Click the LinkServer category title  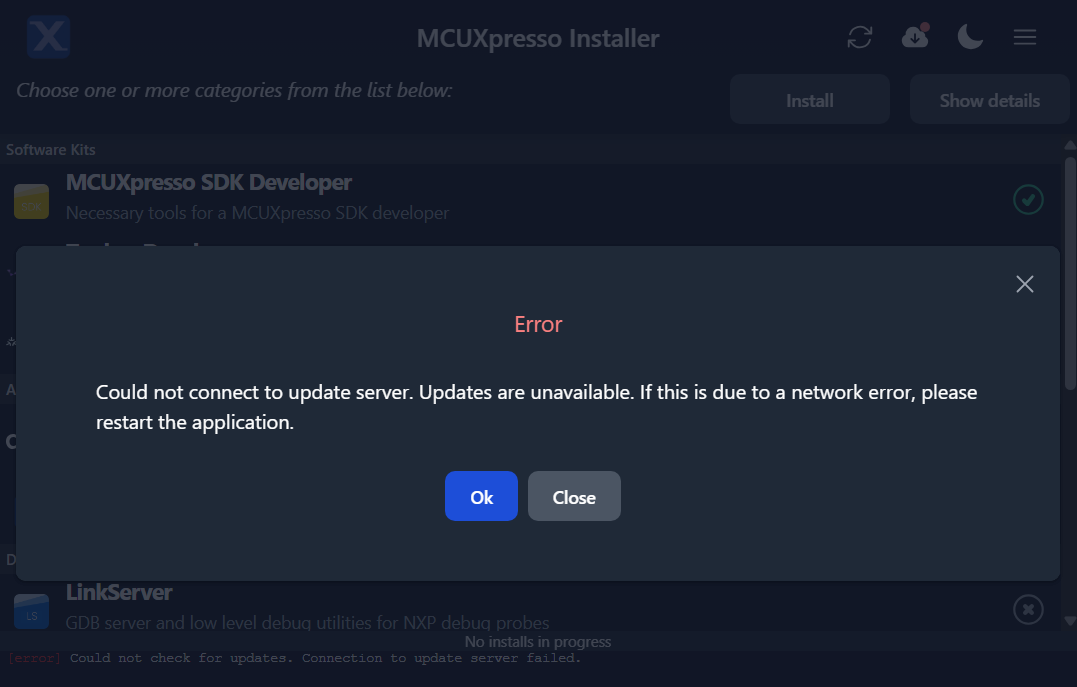point(119,593)
